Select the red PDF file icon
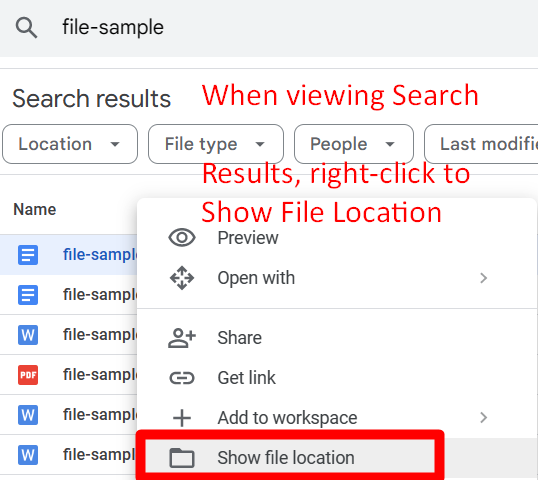 point(28,375)
